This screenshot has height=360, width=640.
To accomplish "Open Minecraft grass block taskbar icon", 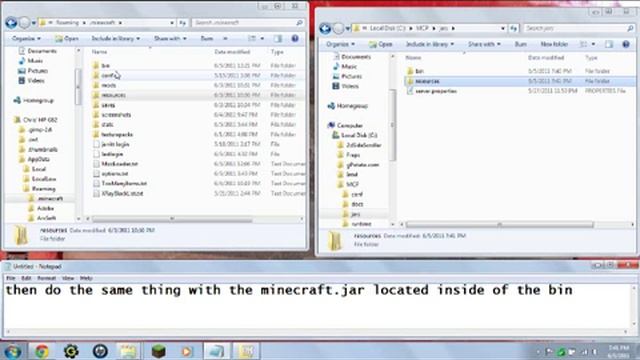I will 158,351.
